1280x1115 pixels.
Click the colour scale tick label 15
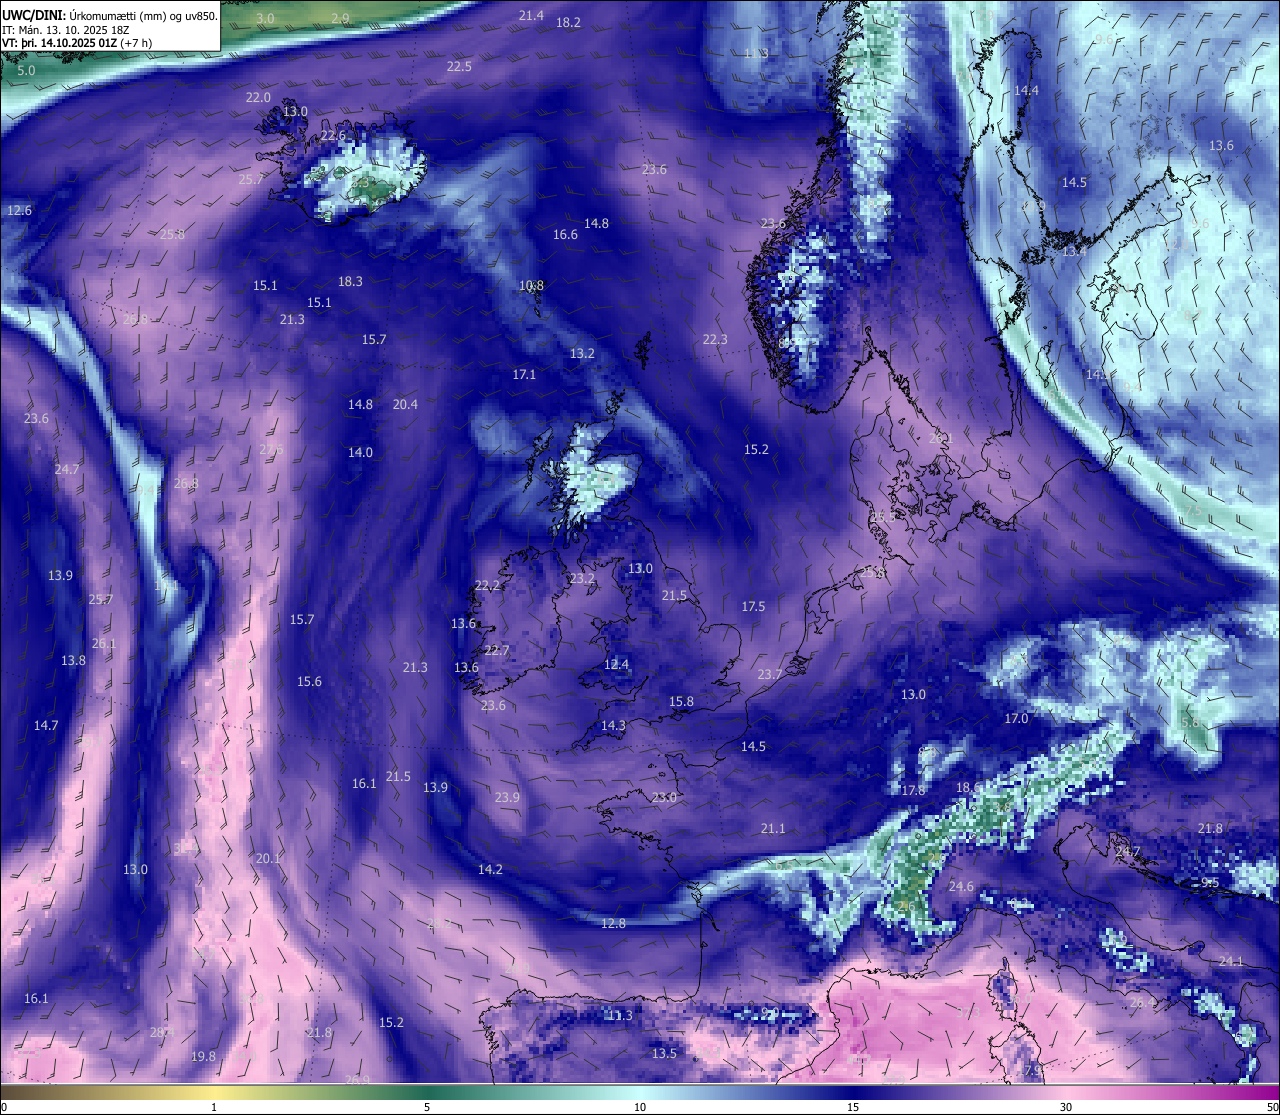pyautogui.click(x=853, y=1107)
